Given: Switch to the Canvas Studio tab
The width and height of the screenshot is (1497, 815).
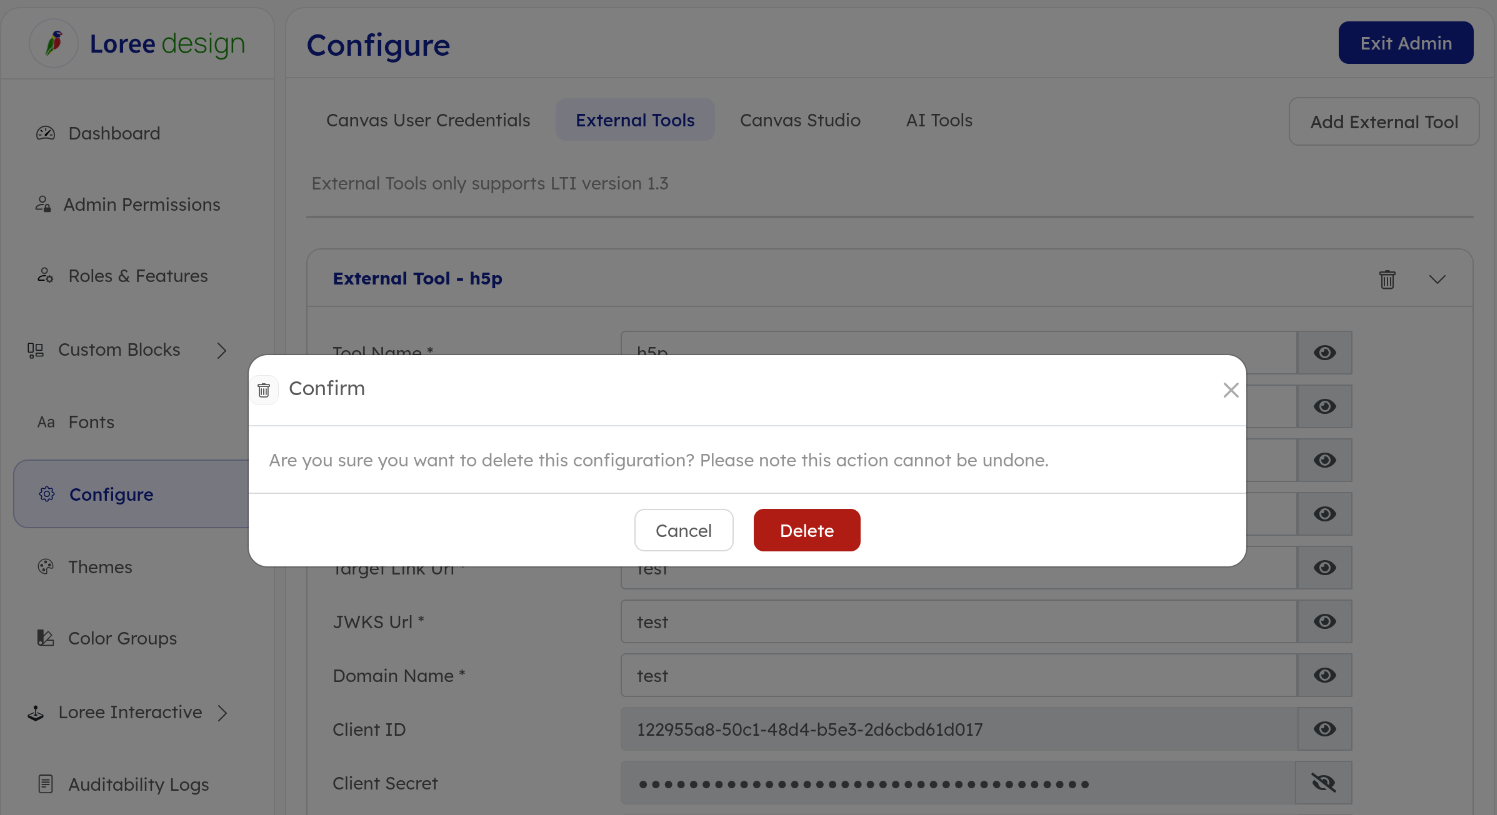Looking at the screenshot, I should click(x=799, y=120).
